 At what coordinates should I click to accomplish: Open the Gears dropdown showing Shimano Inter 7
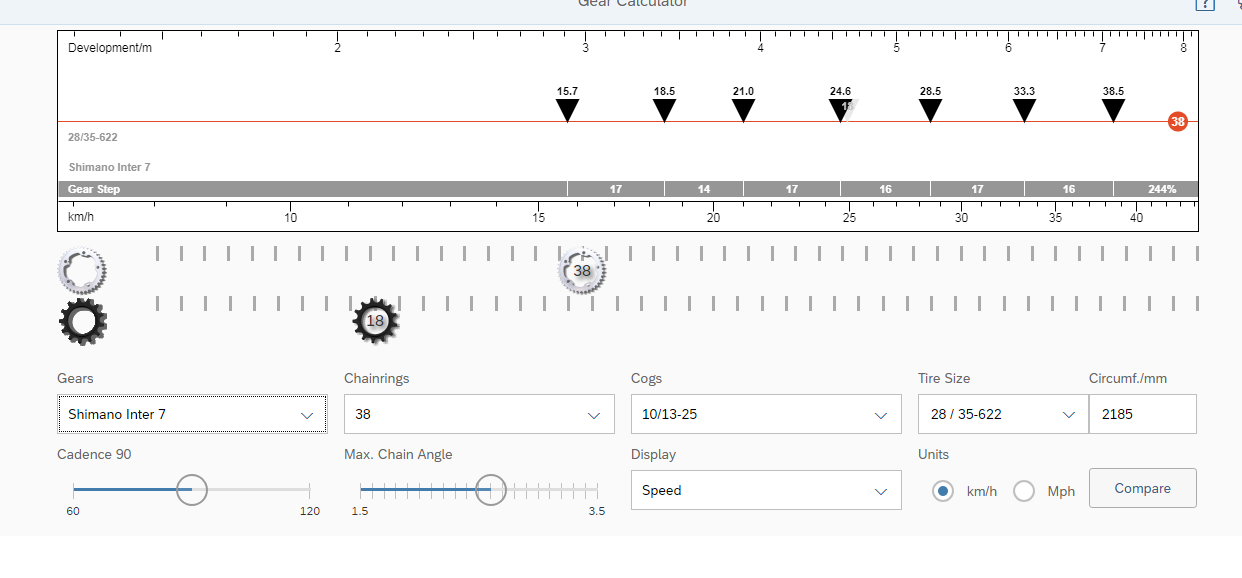pos(192,414)
